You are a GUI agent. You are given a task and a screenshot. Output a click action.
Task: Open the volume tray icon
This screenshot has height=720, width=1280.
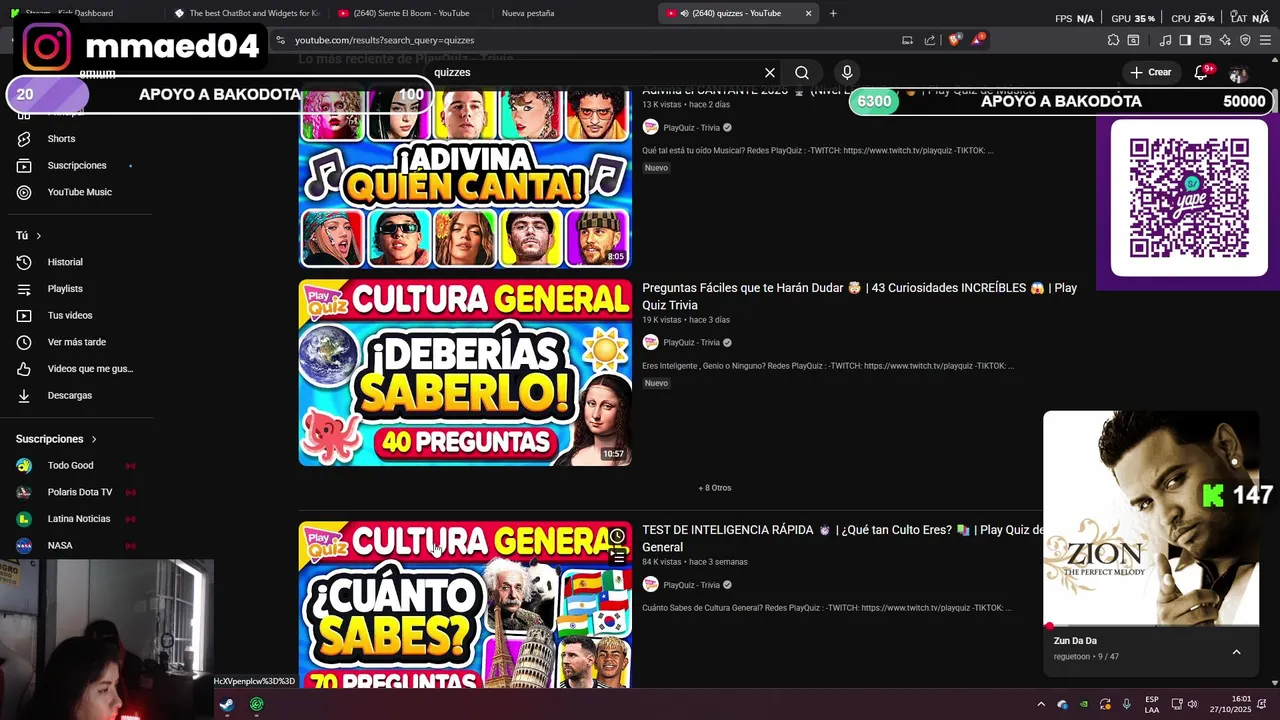[1192, 704]
